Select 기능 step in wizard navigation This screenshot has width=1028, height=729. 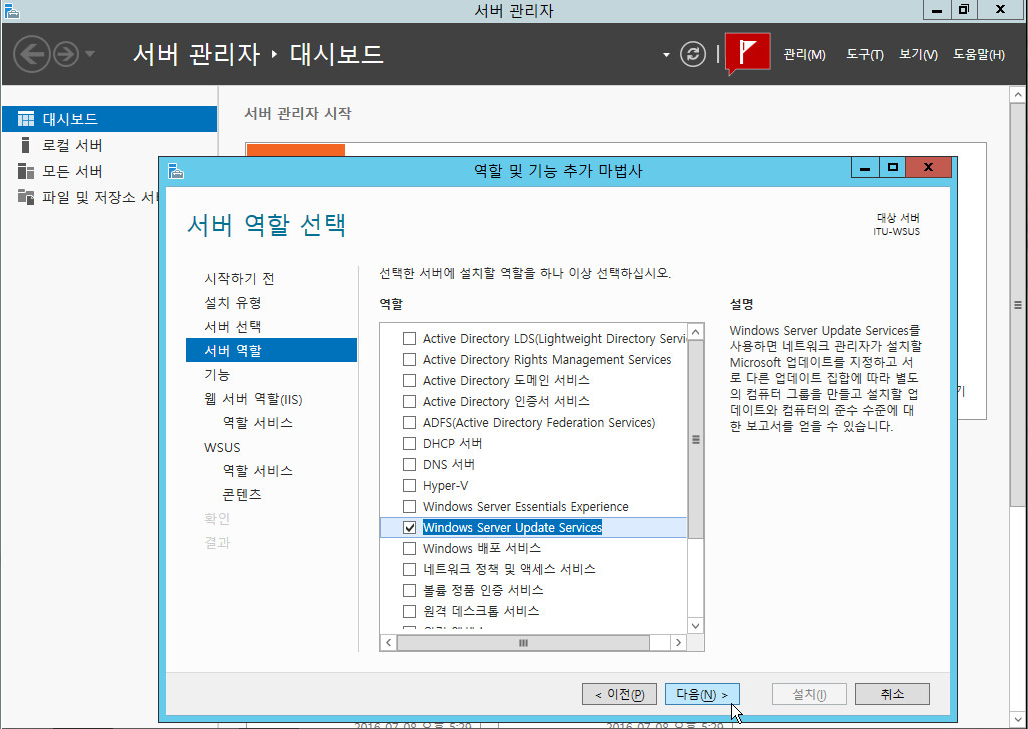[x=217, y=374]
